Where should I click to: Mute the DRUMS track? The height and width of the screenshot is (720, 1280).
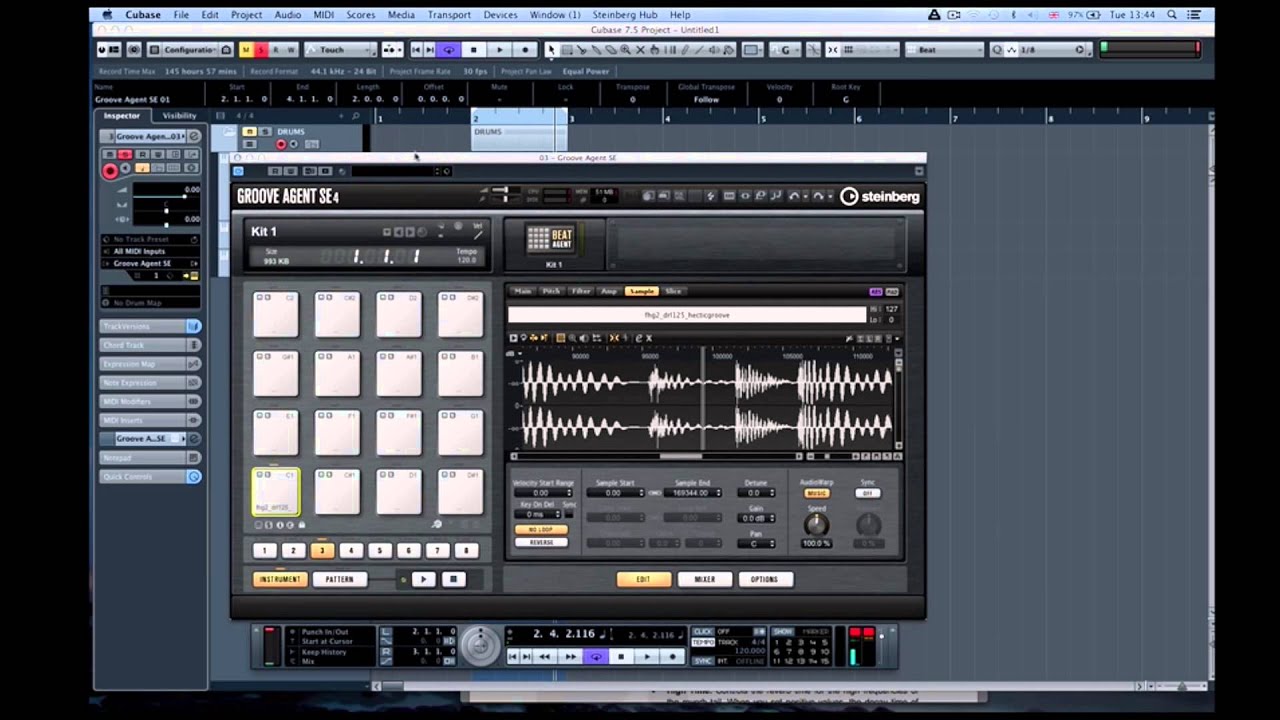pos(250,132)
